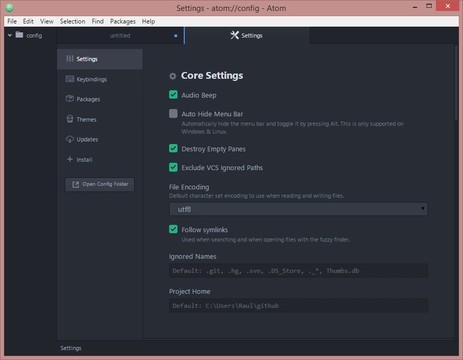The height and width of the screenshot is (360, 463).
Task: Click the keyboard icon beside Keybindings
Action: click(x=70, y=79)
